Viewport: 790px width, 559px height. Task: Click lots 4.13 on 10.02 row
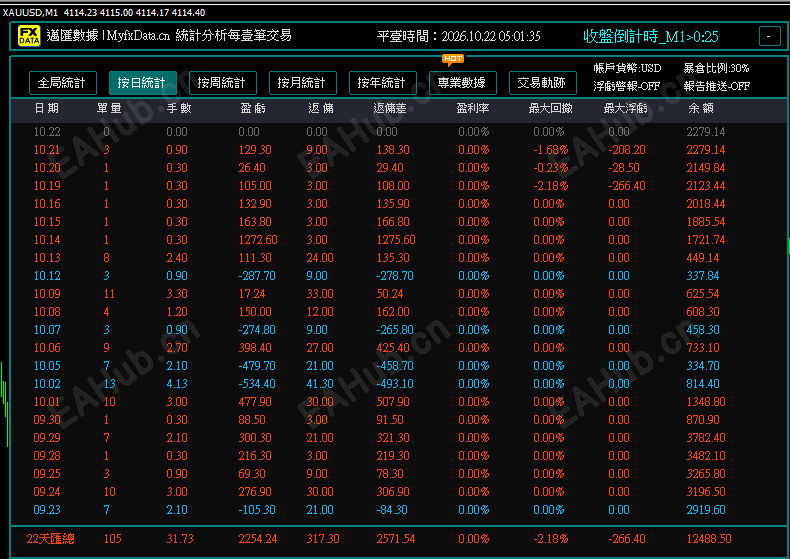tap(177, 384)
